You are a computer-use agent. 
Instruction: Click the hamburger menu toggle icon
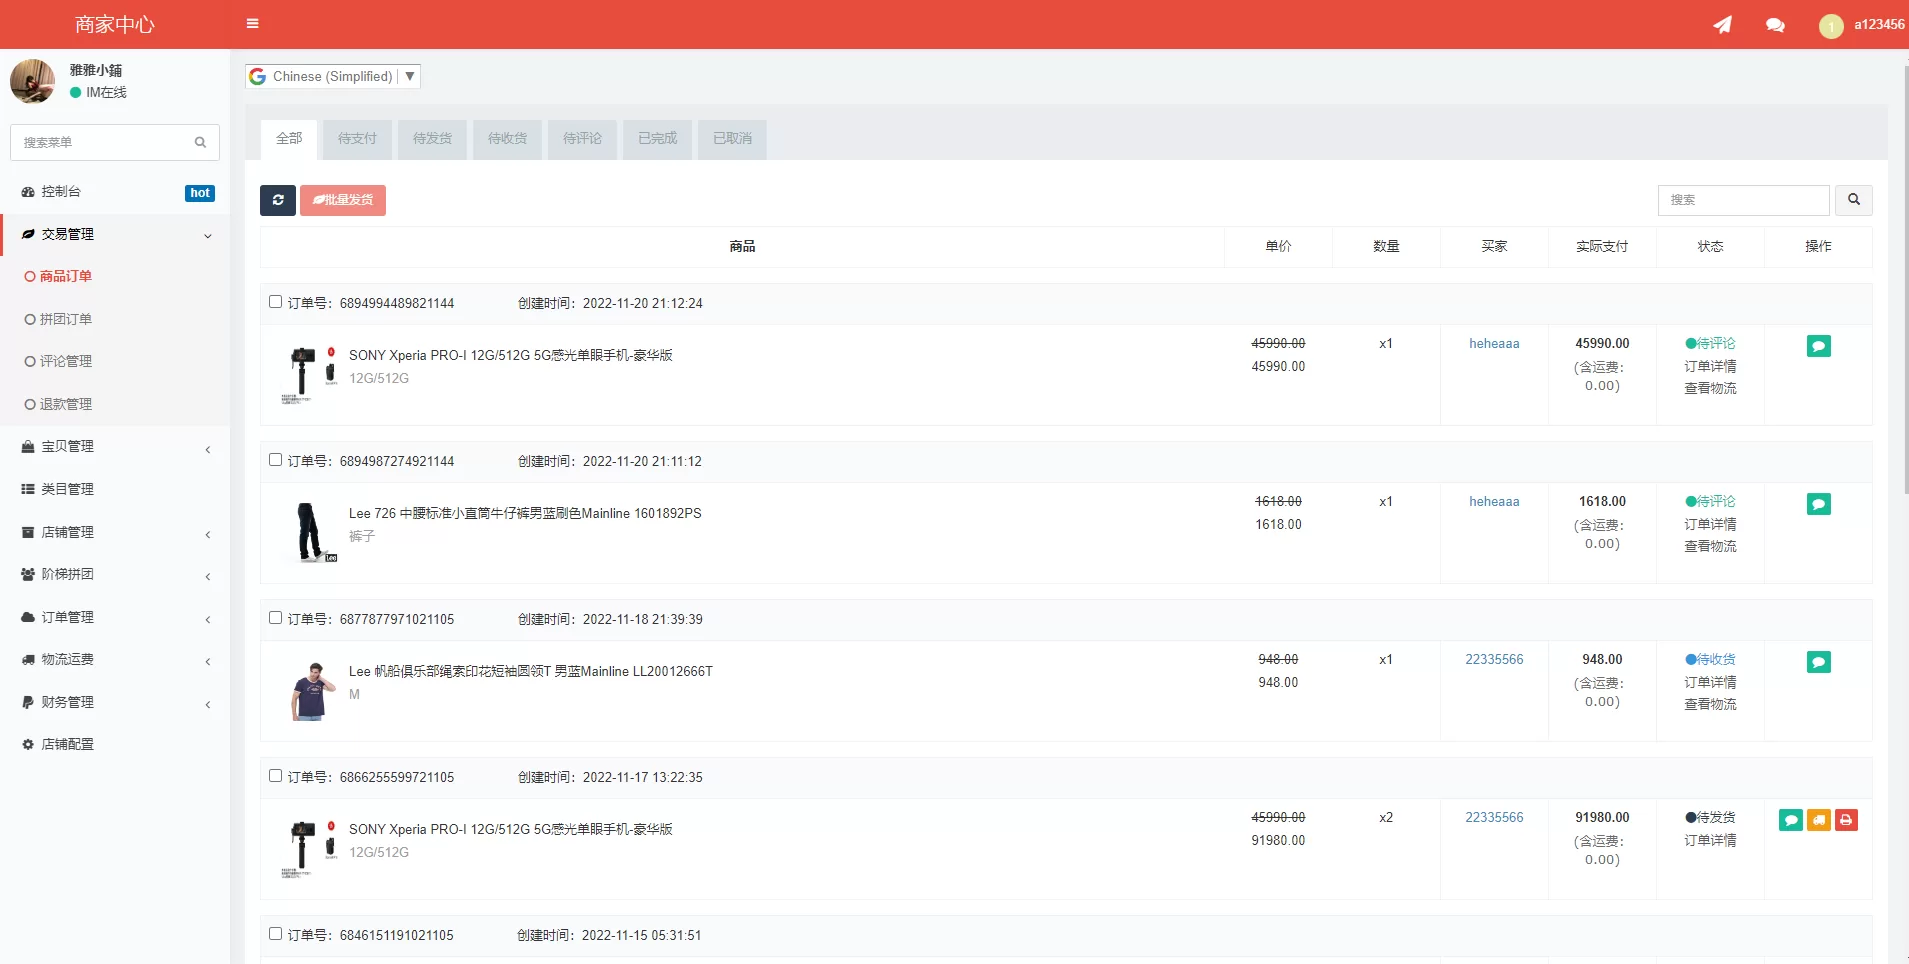[252, 24]
